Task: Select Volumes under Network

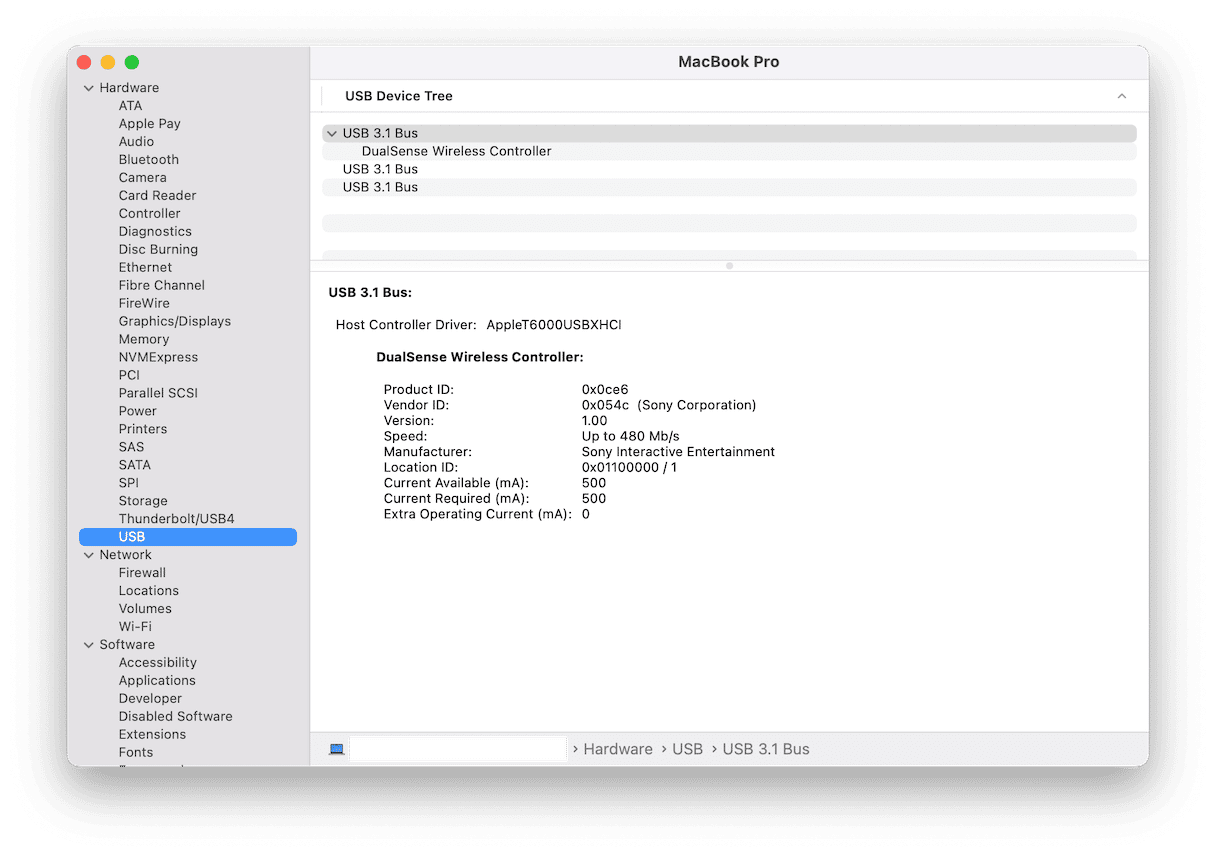Action: pos(145,610)
